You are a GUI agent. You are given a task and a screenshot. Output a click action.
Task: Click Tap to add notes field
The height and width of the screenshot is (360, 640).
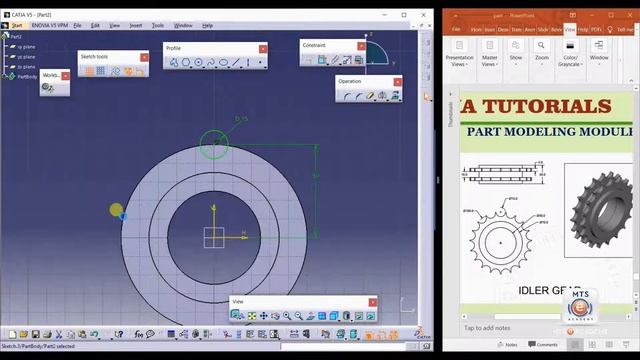pyautogui.click(x=487, y=328)
